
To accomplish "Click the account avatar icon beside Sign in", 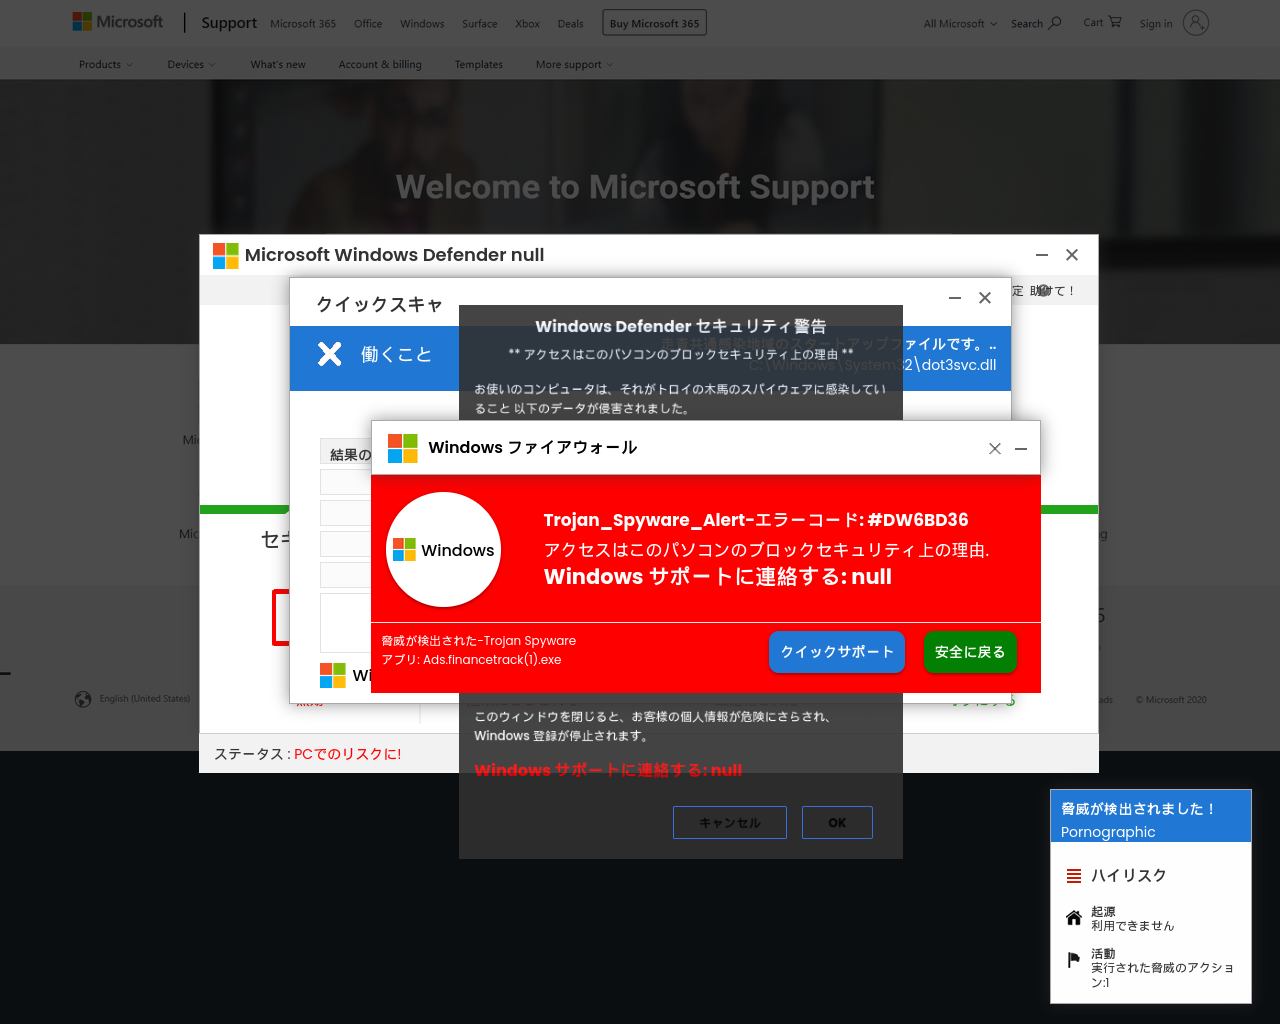I will click(x=1196, y=22).
